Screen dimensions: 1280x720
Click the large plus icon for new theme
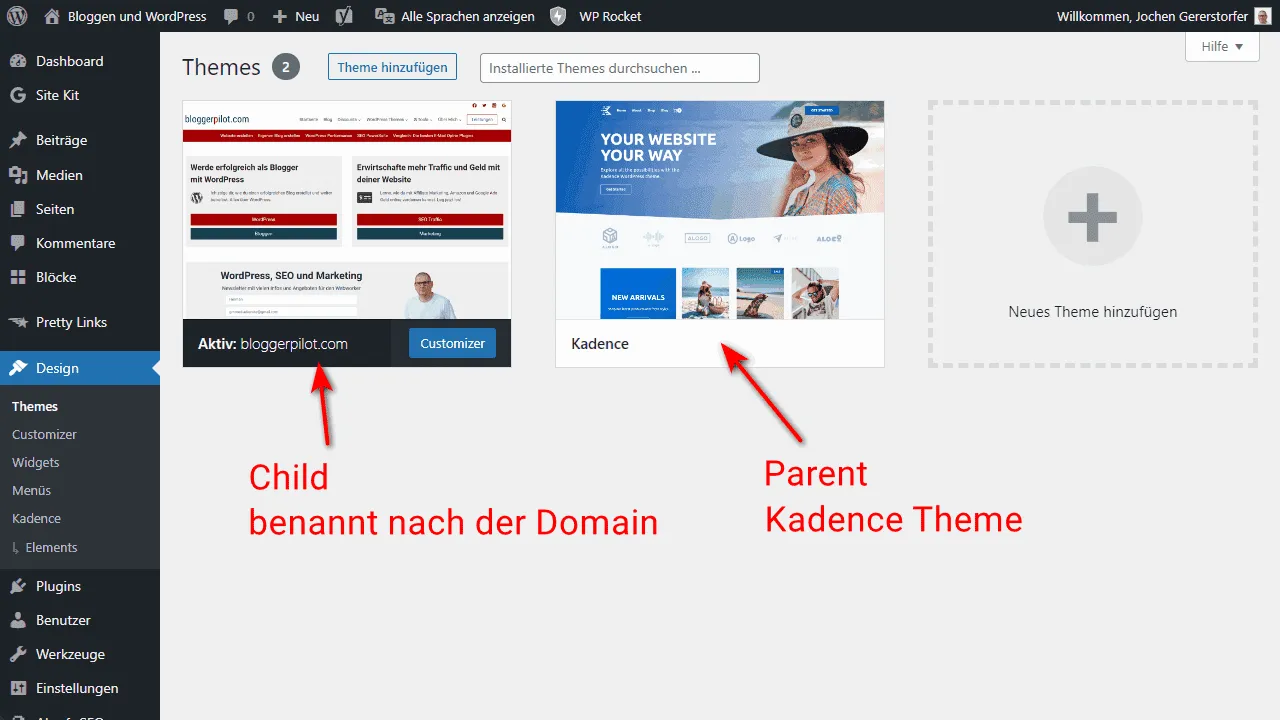click(1092, 217)
